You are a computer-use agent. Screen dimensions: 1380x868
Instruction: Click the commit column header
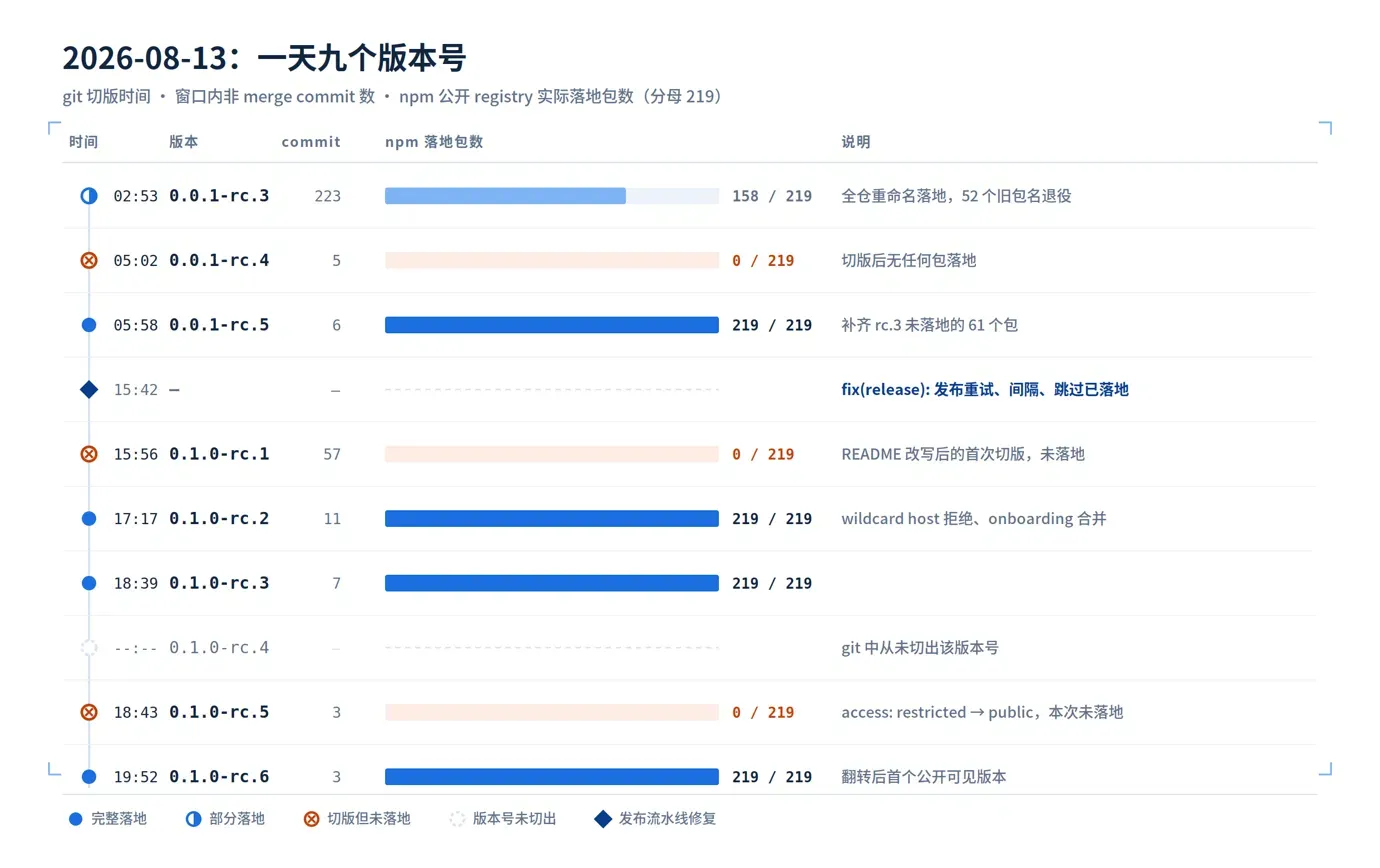(311, 142)
